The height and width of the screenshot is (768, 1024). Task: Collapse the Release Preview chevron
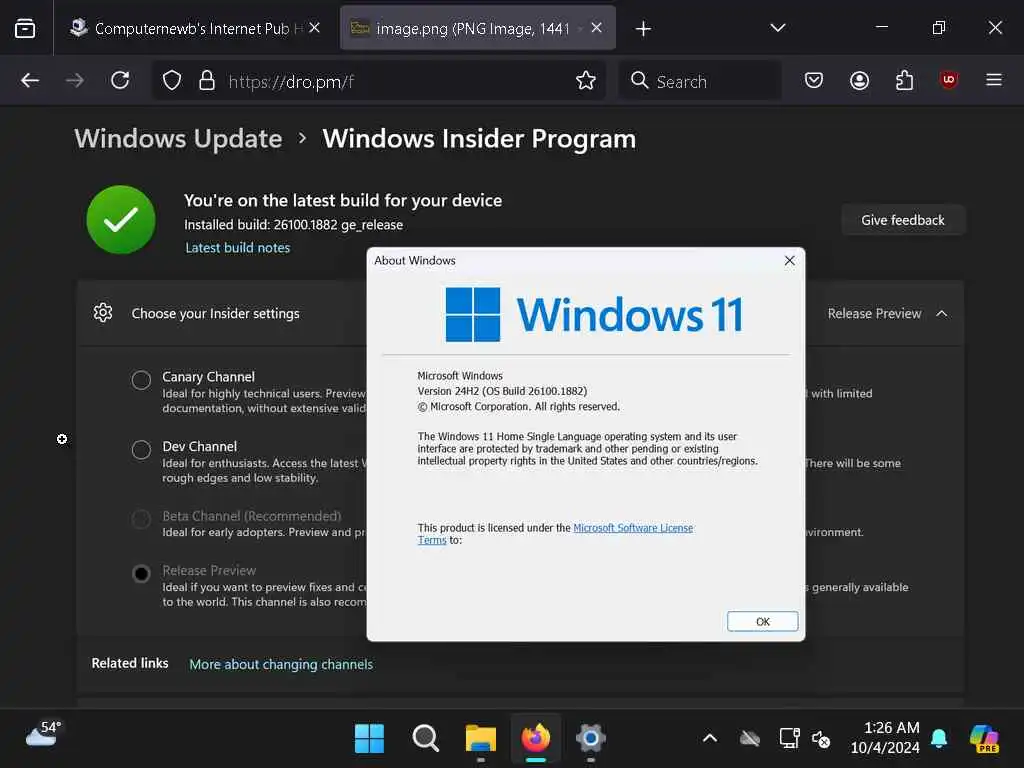(941, 313)
